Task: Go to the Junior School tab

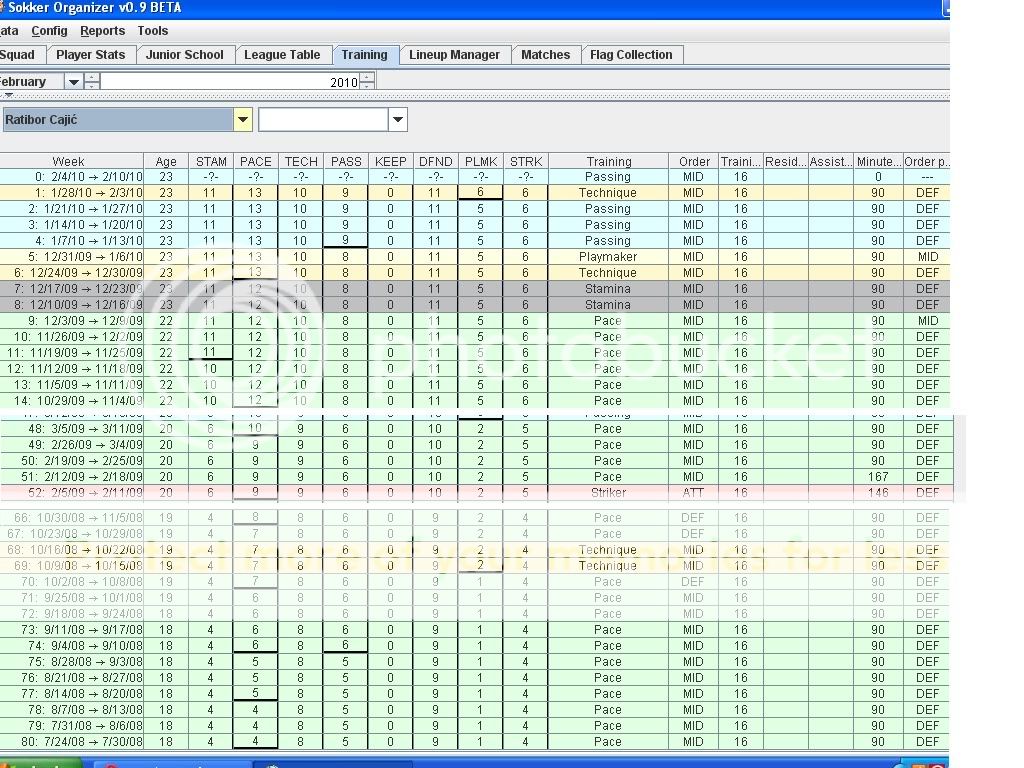Action: [x=185, y=55]
